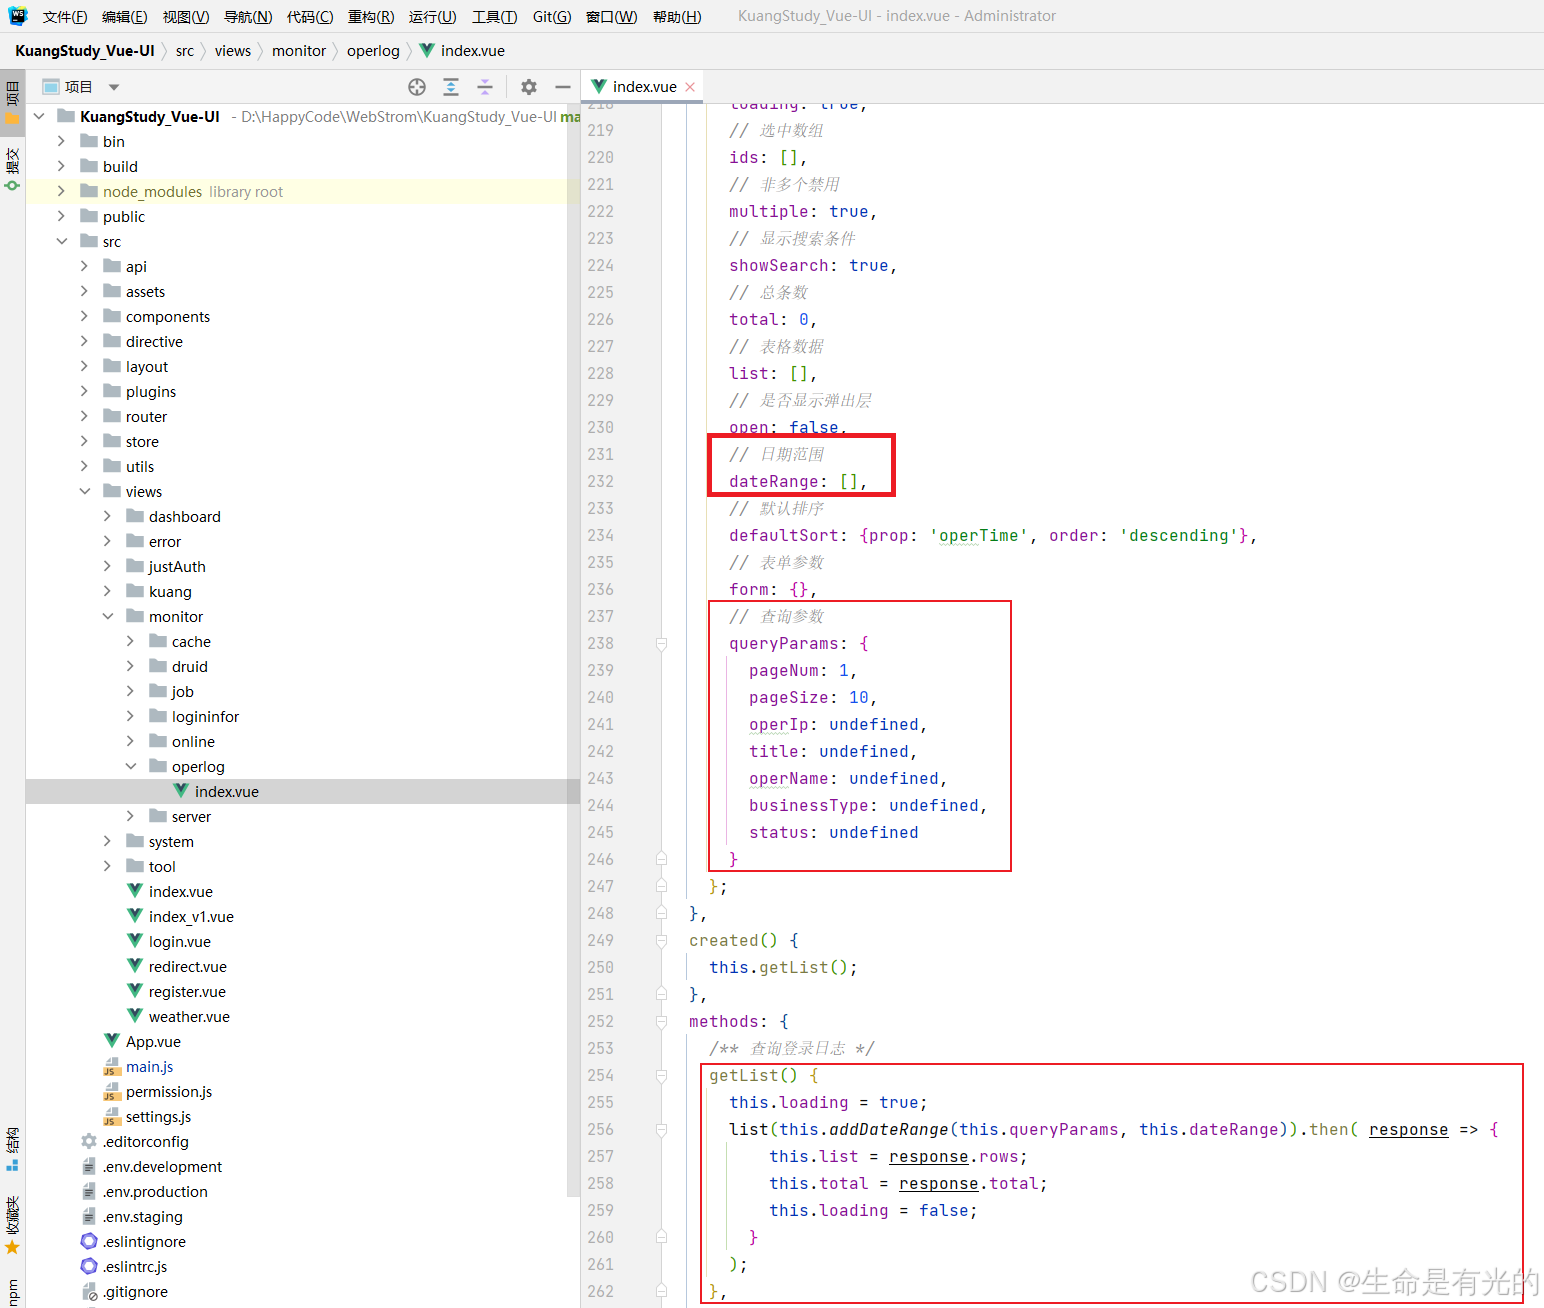The width and height of the screenshot is (1544, 1308).
Task: Expand the components folder
Action: 84,317
